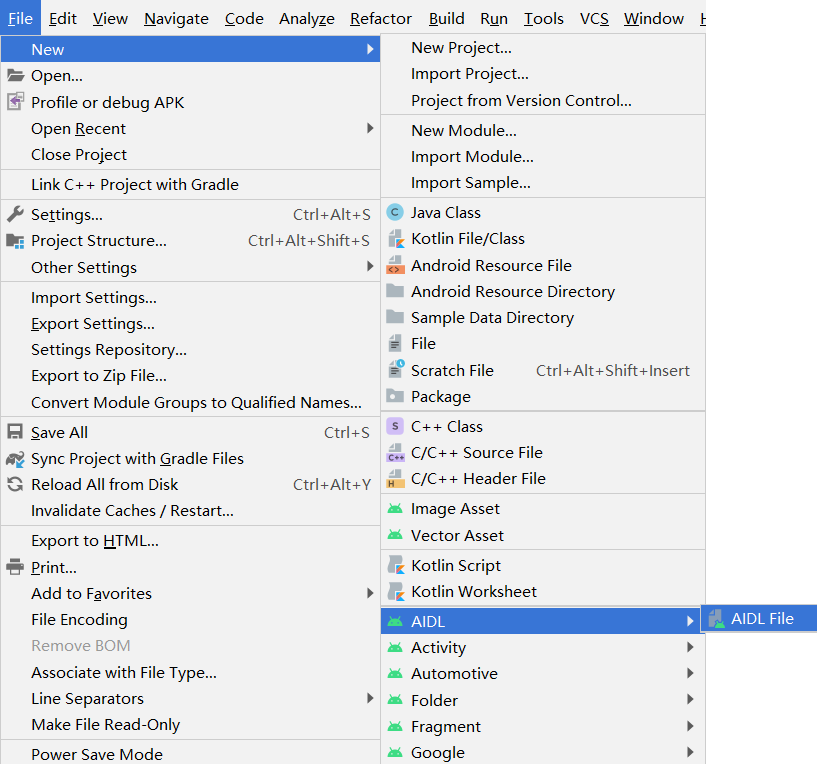Click the Reload All from Disk icon
817x764 pixels.
click(15, 484)
